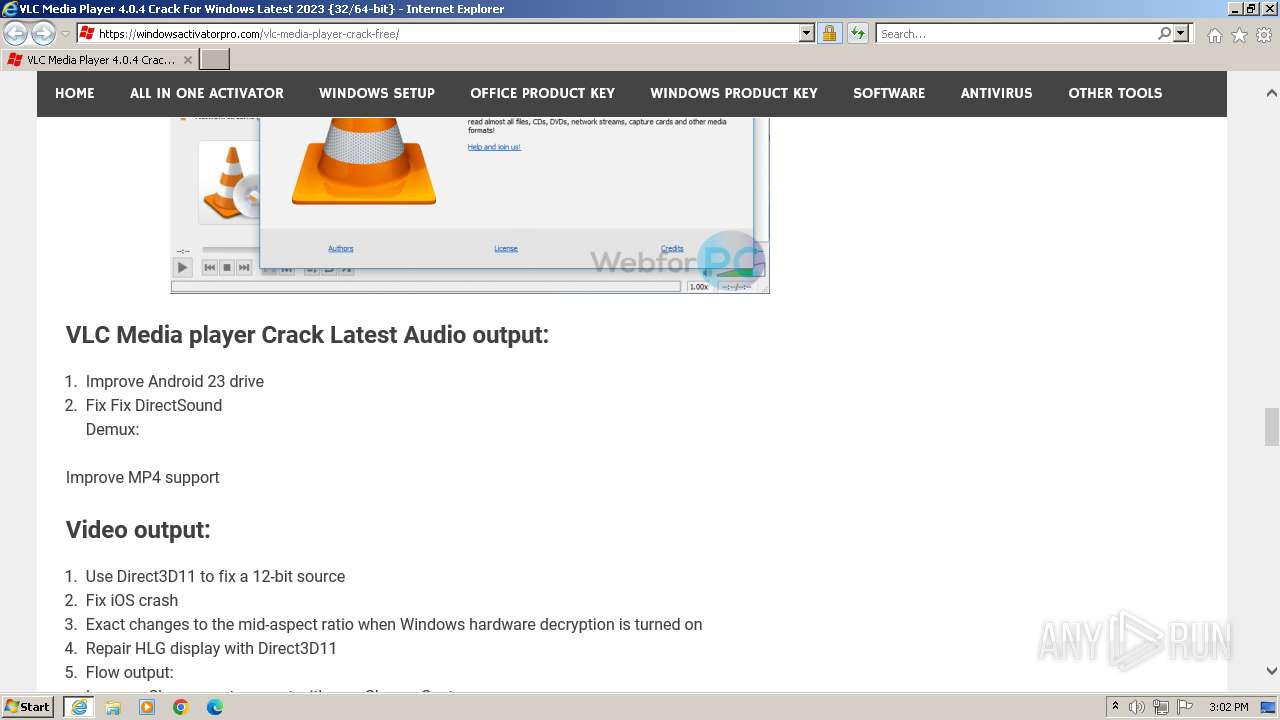Click the mid-aspect ratio changes list item
Viewport: 1280px width, 720px height.
point(394,624)
